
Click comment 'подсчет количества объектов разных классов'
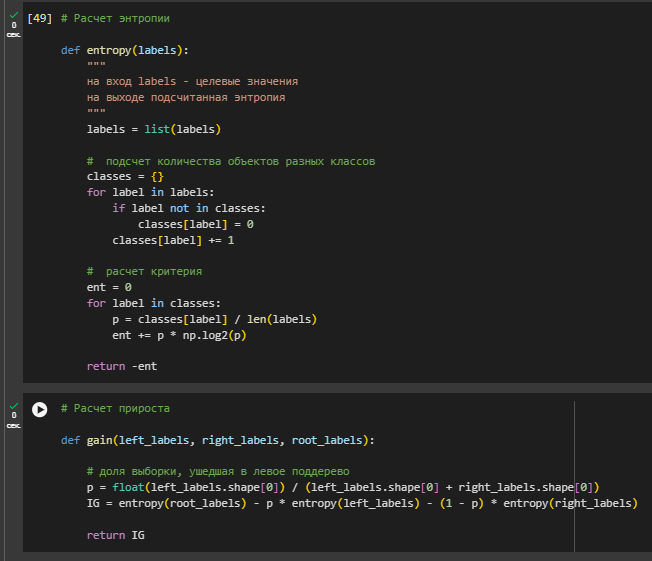240,161
